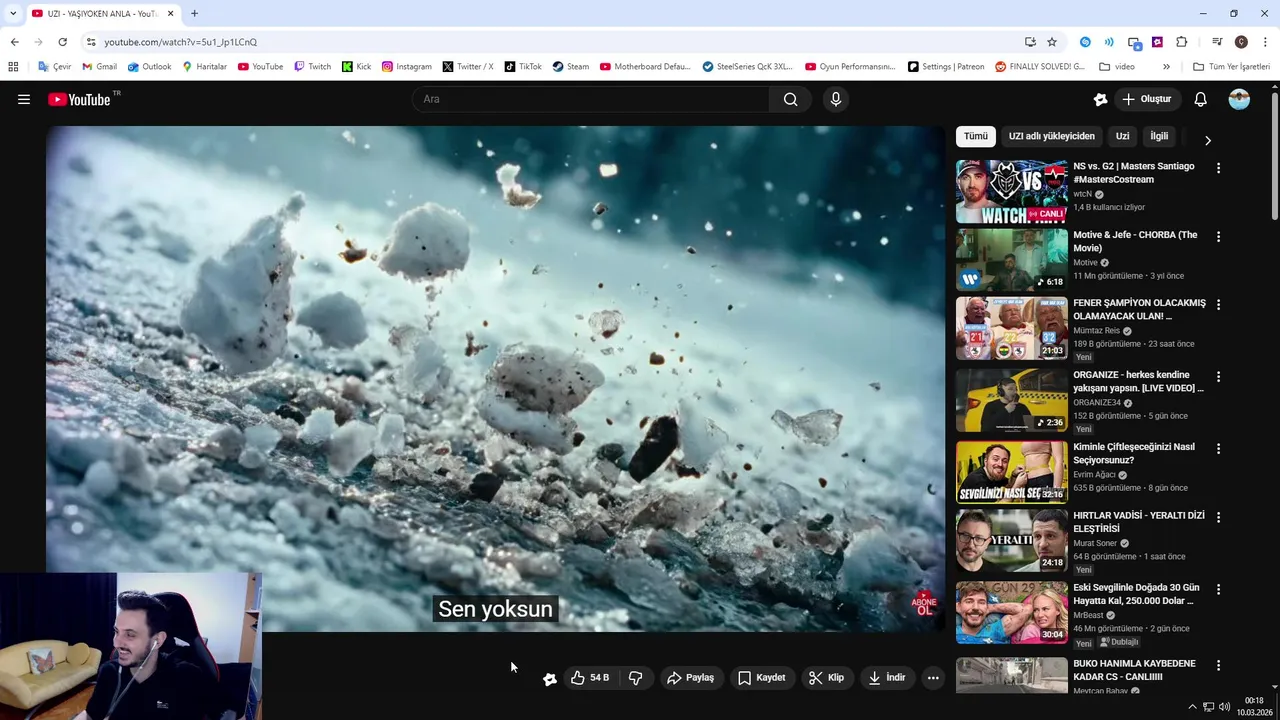Image resolution: width=1280 pixels, height=720 pixels.
Task: Click the sparkle icon beside the like button
Action: [550, 679]
